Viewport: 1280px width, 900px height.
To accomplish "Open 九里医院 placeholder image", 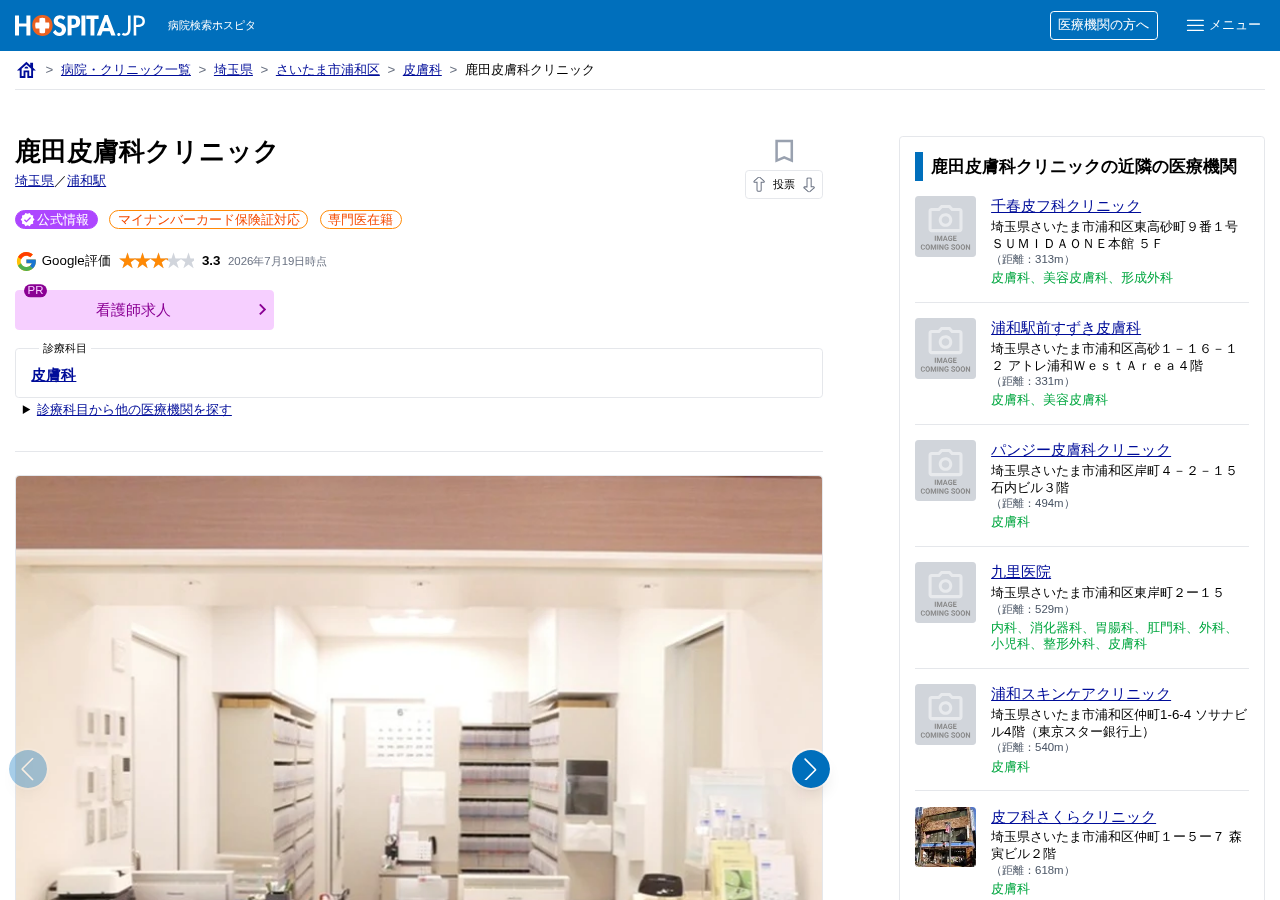I will coord(945,592).
